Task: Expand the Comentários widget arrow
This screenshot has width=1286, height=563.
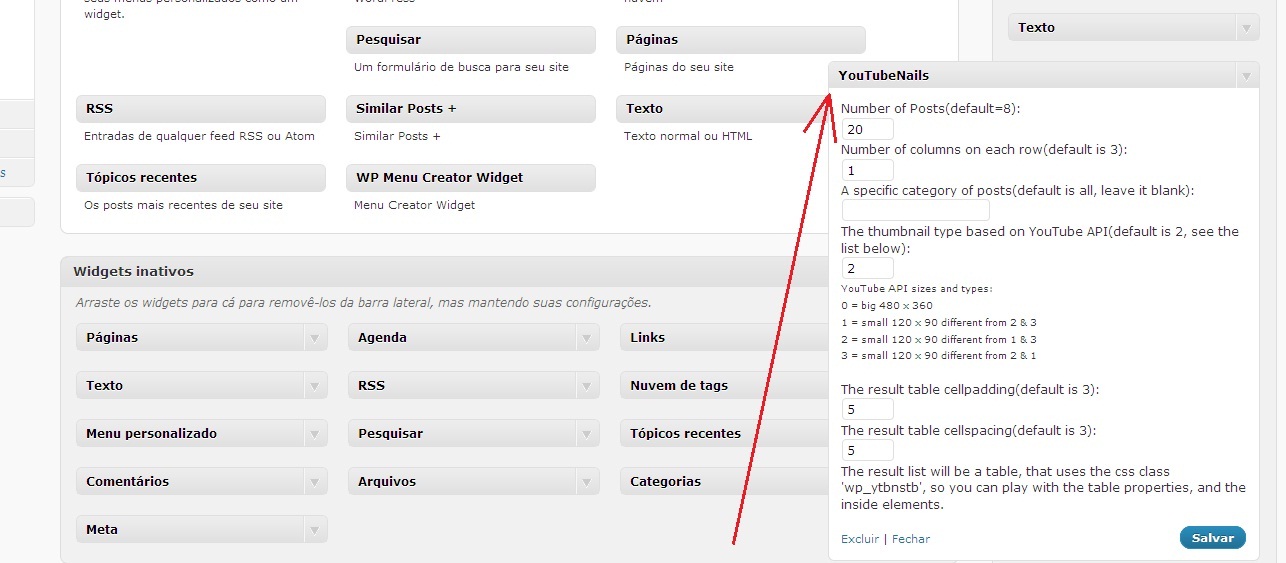Action: coord(314,482)
